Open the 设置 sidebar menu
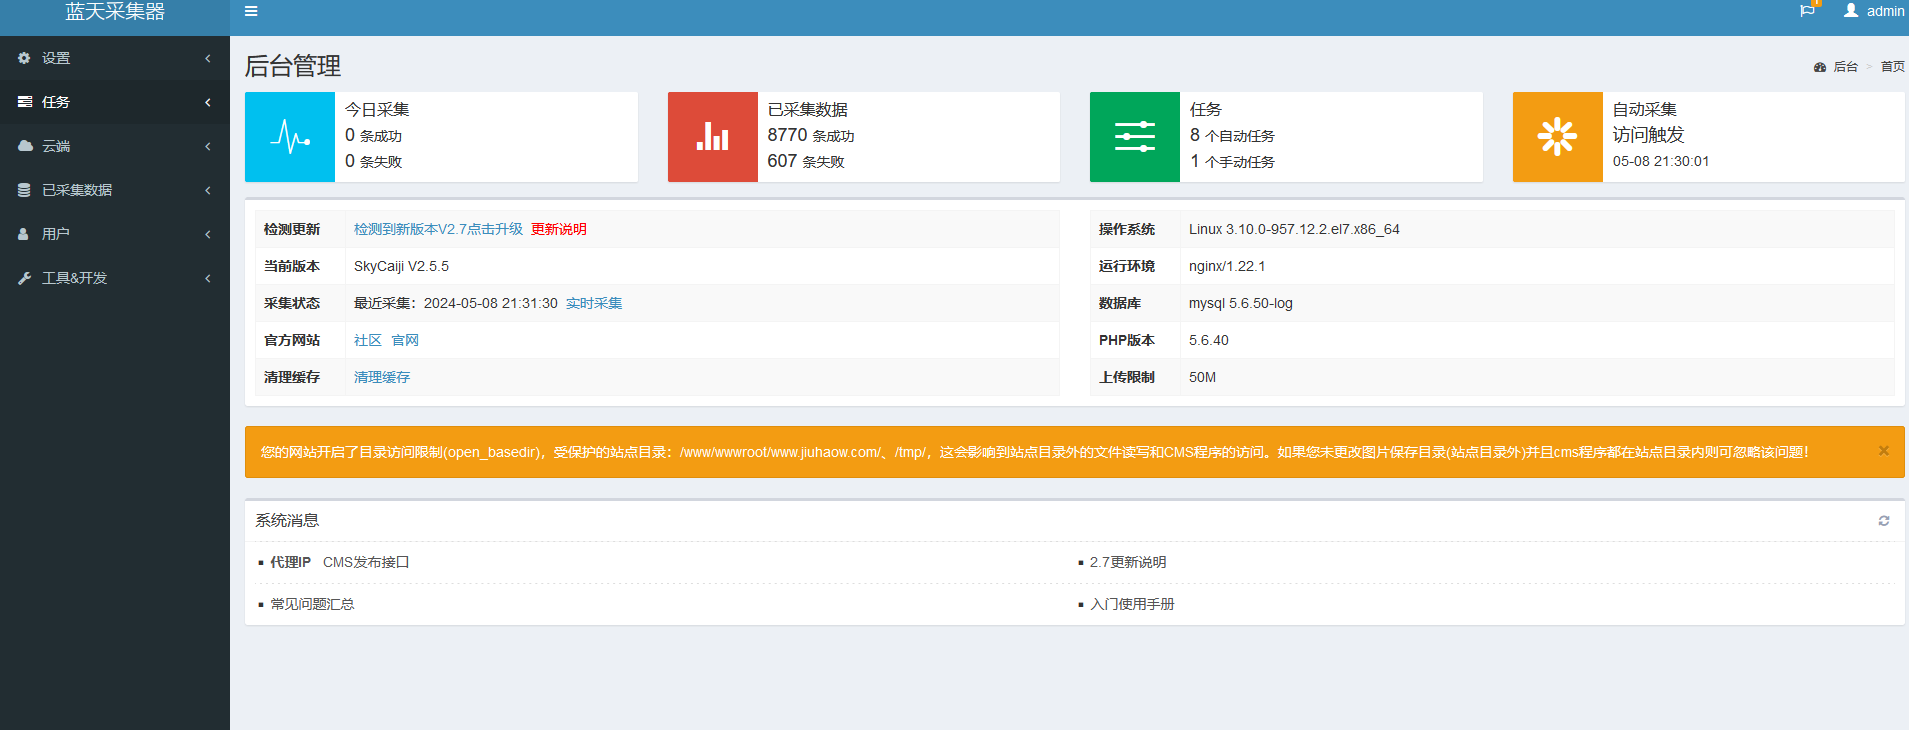1909x730 pixels. point(115,58)
